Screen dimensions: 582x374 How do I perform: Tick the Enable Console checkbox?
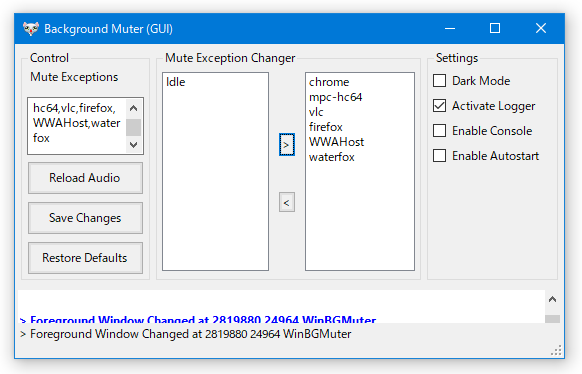pos(439,131)
